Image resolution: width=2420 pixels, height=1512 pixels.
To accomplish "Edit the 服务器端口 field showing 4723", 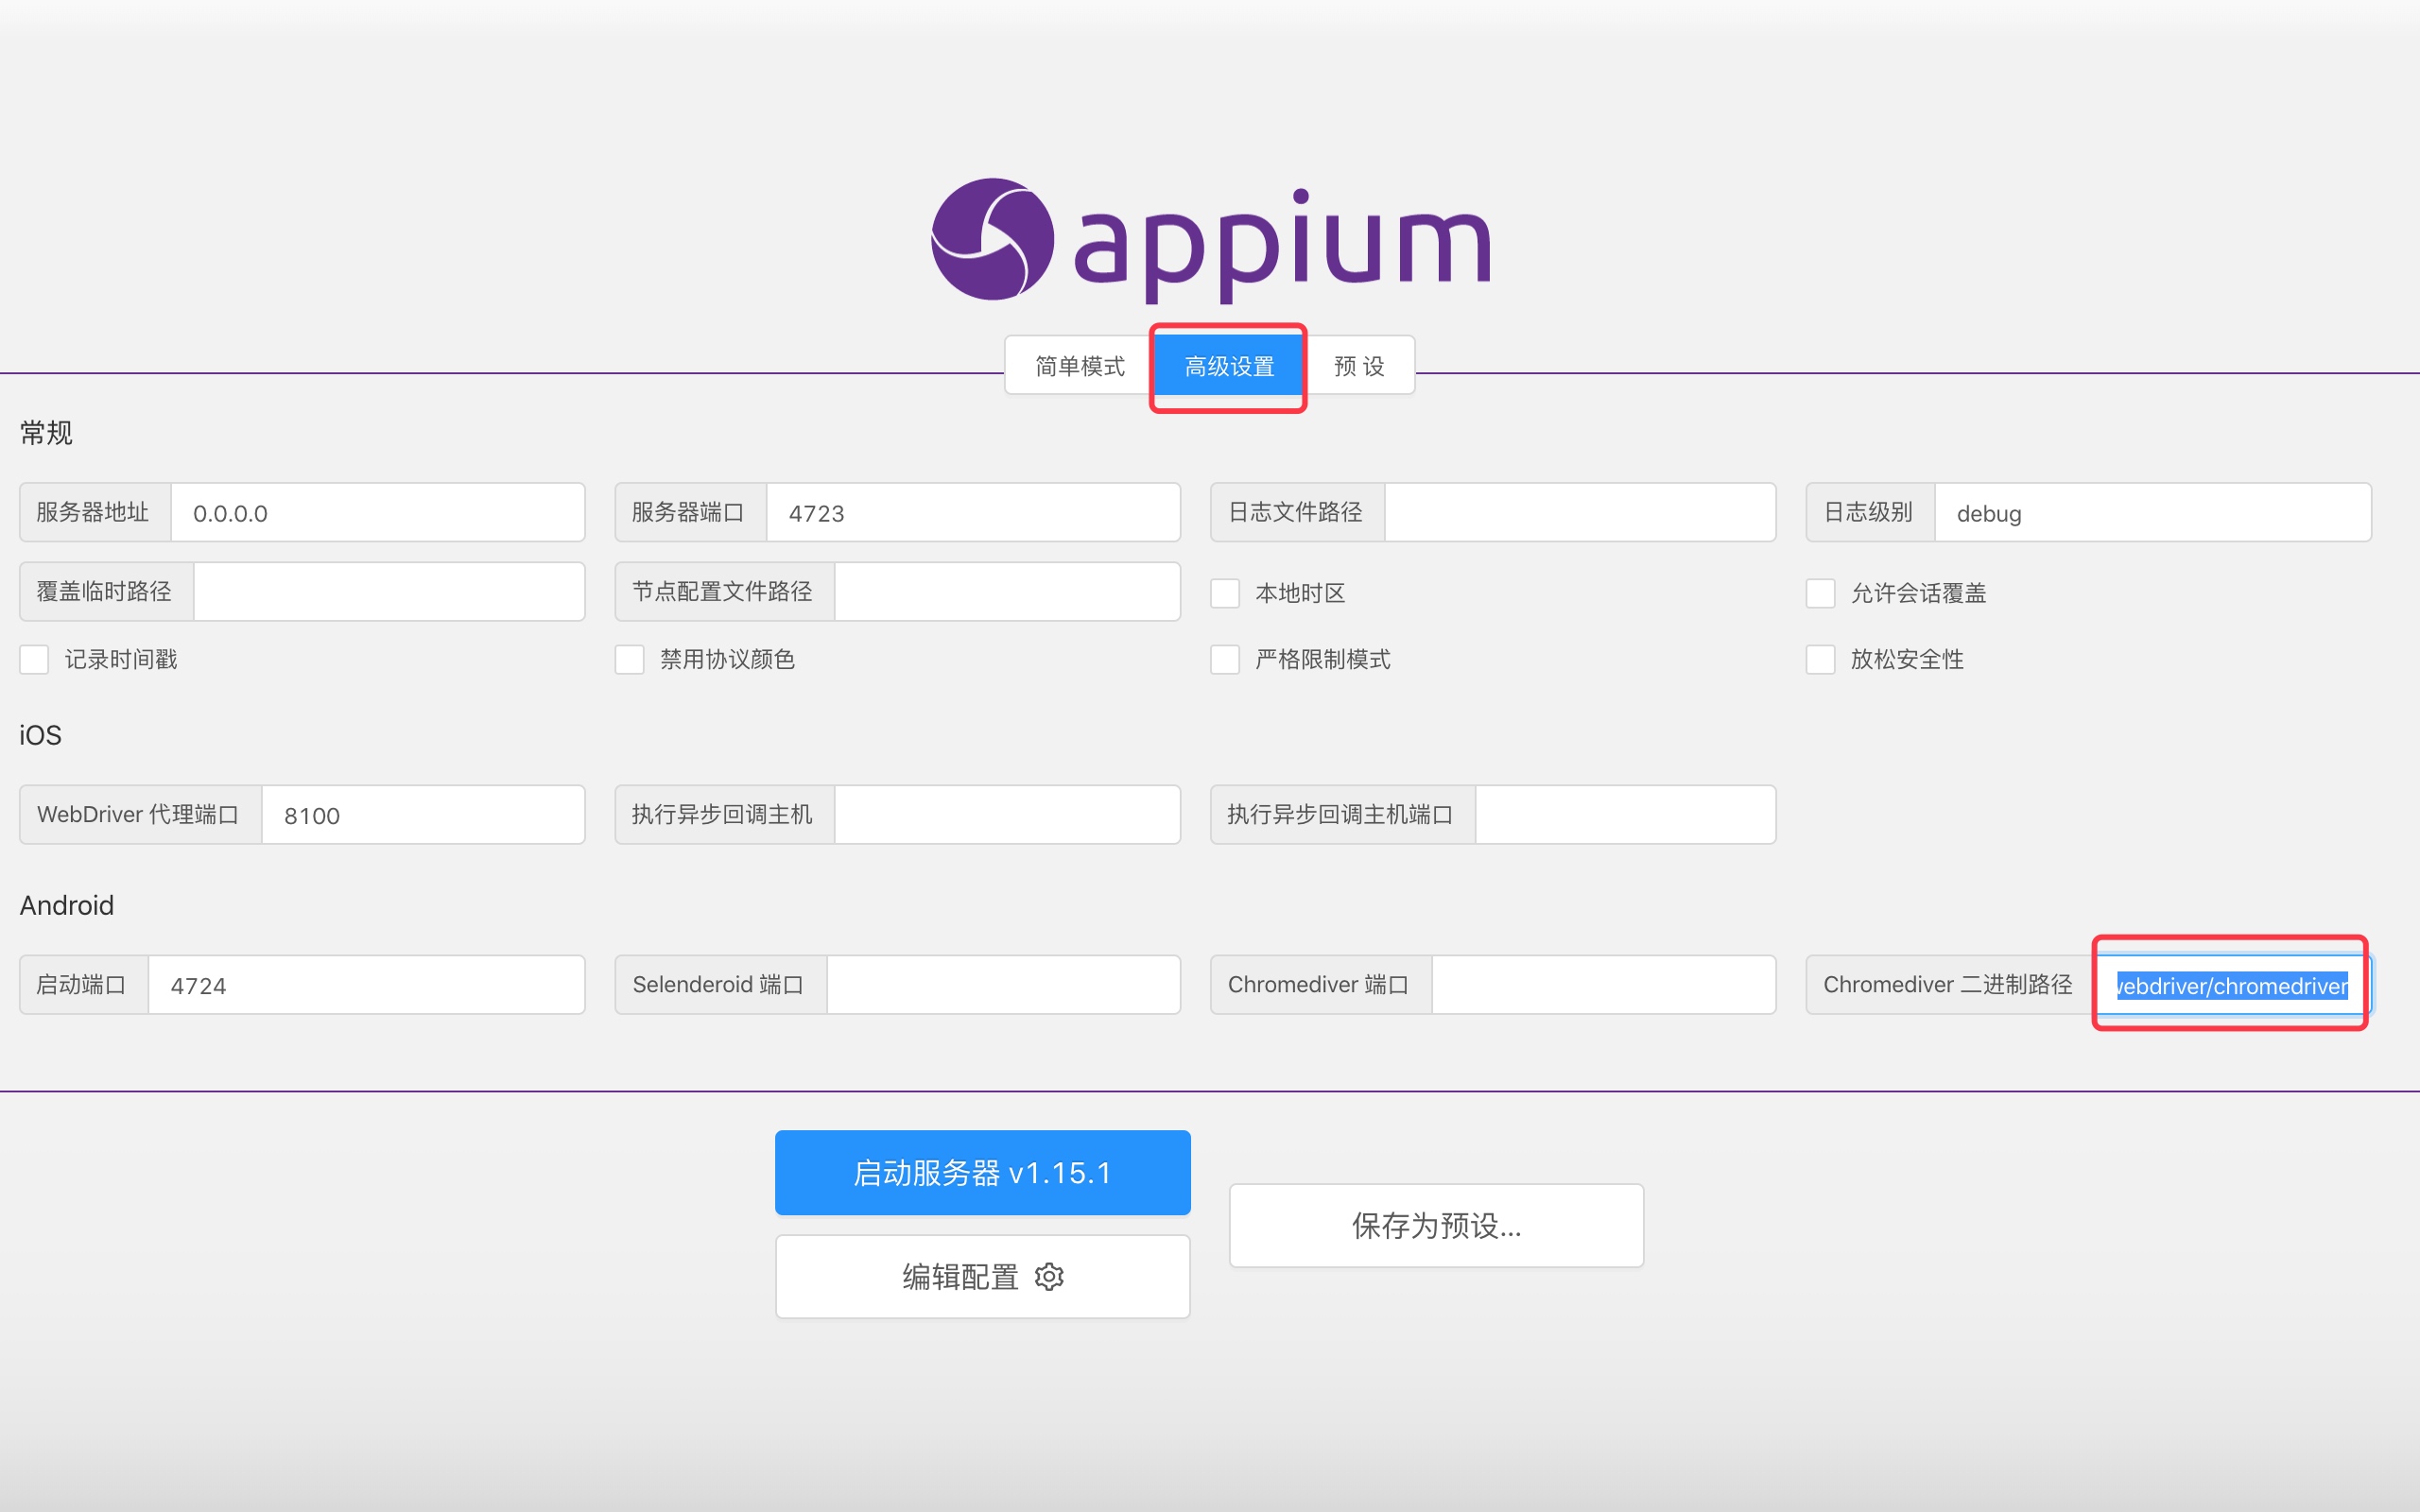I will (x=973, y=513).
